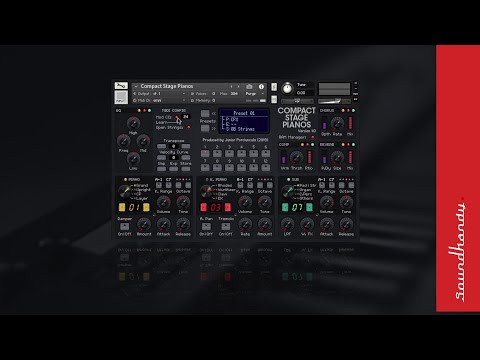Click the previous preset button above Presets label
This screenshot has height=360, width=480.
(x=205, y=114)
